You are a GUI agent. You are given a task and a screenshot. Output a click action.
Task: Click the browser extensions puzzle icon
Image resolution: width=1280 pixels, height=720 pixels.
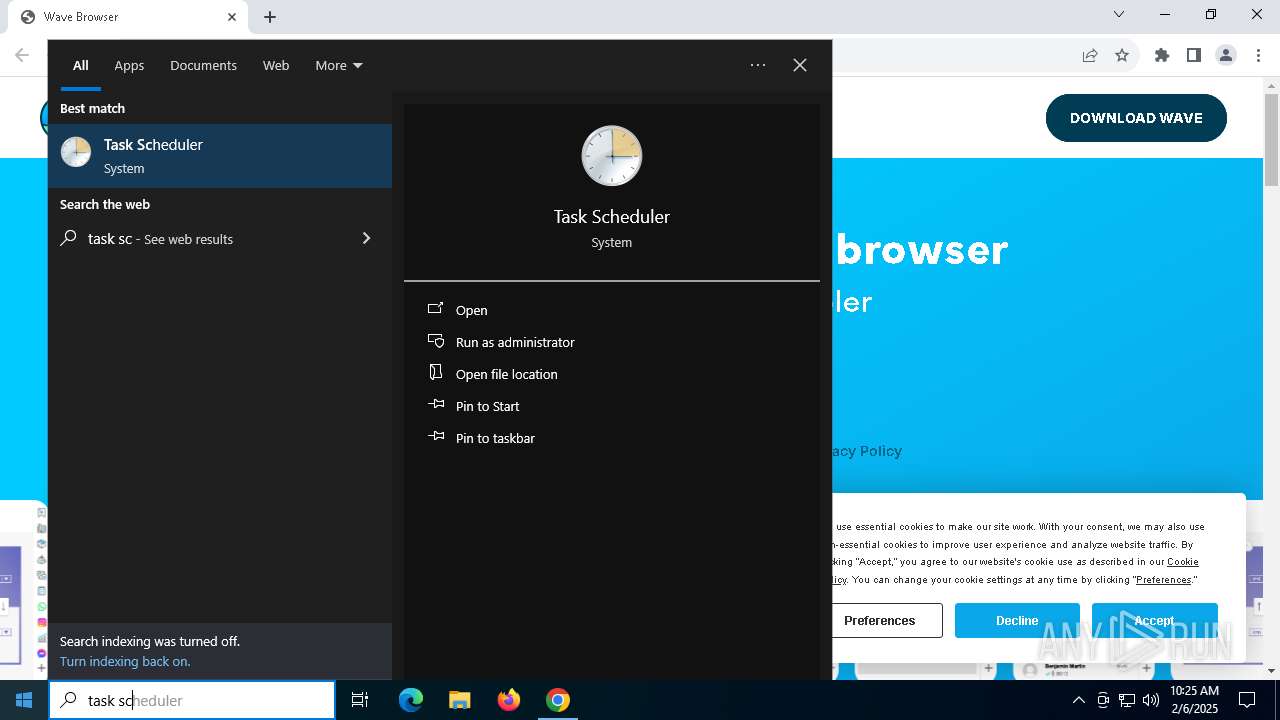(1162, 55)
